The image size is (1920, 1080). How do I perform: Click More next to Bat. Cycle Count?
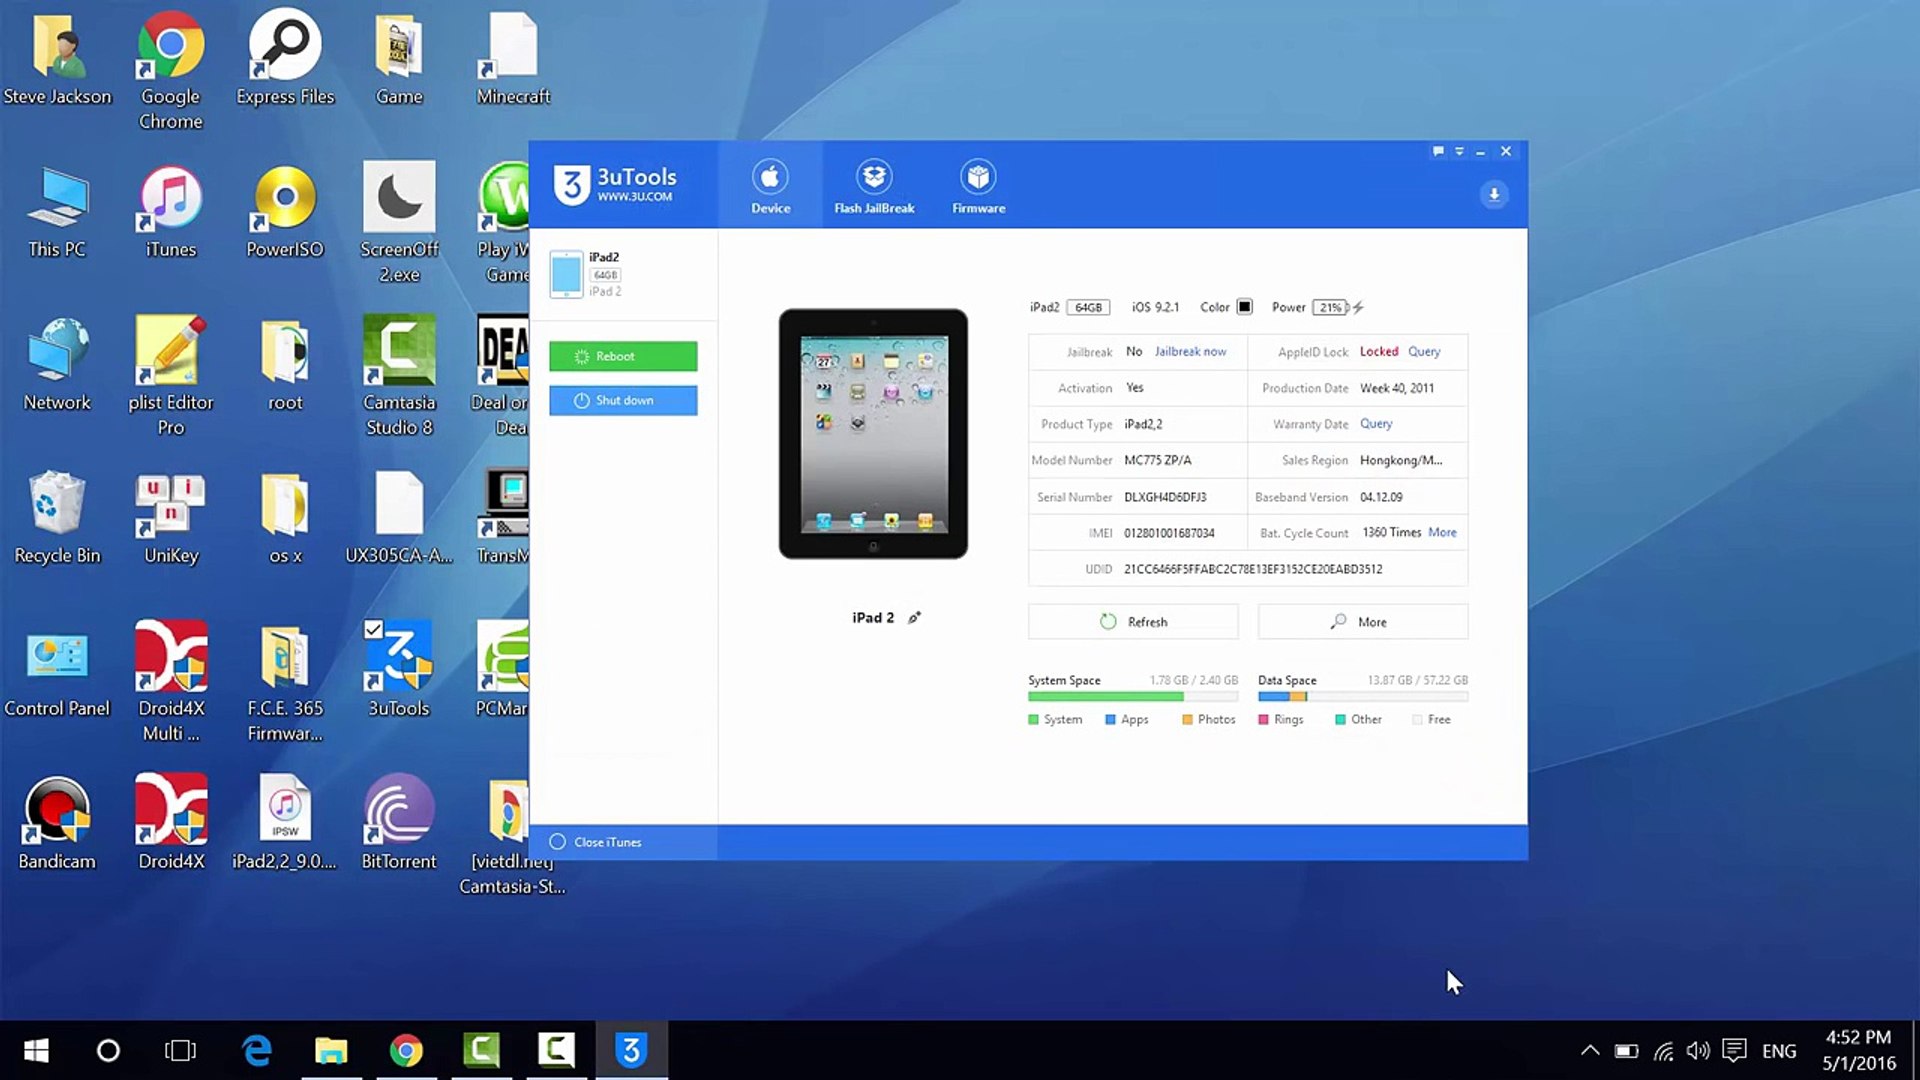(x=1442, y=532)
